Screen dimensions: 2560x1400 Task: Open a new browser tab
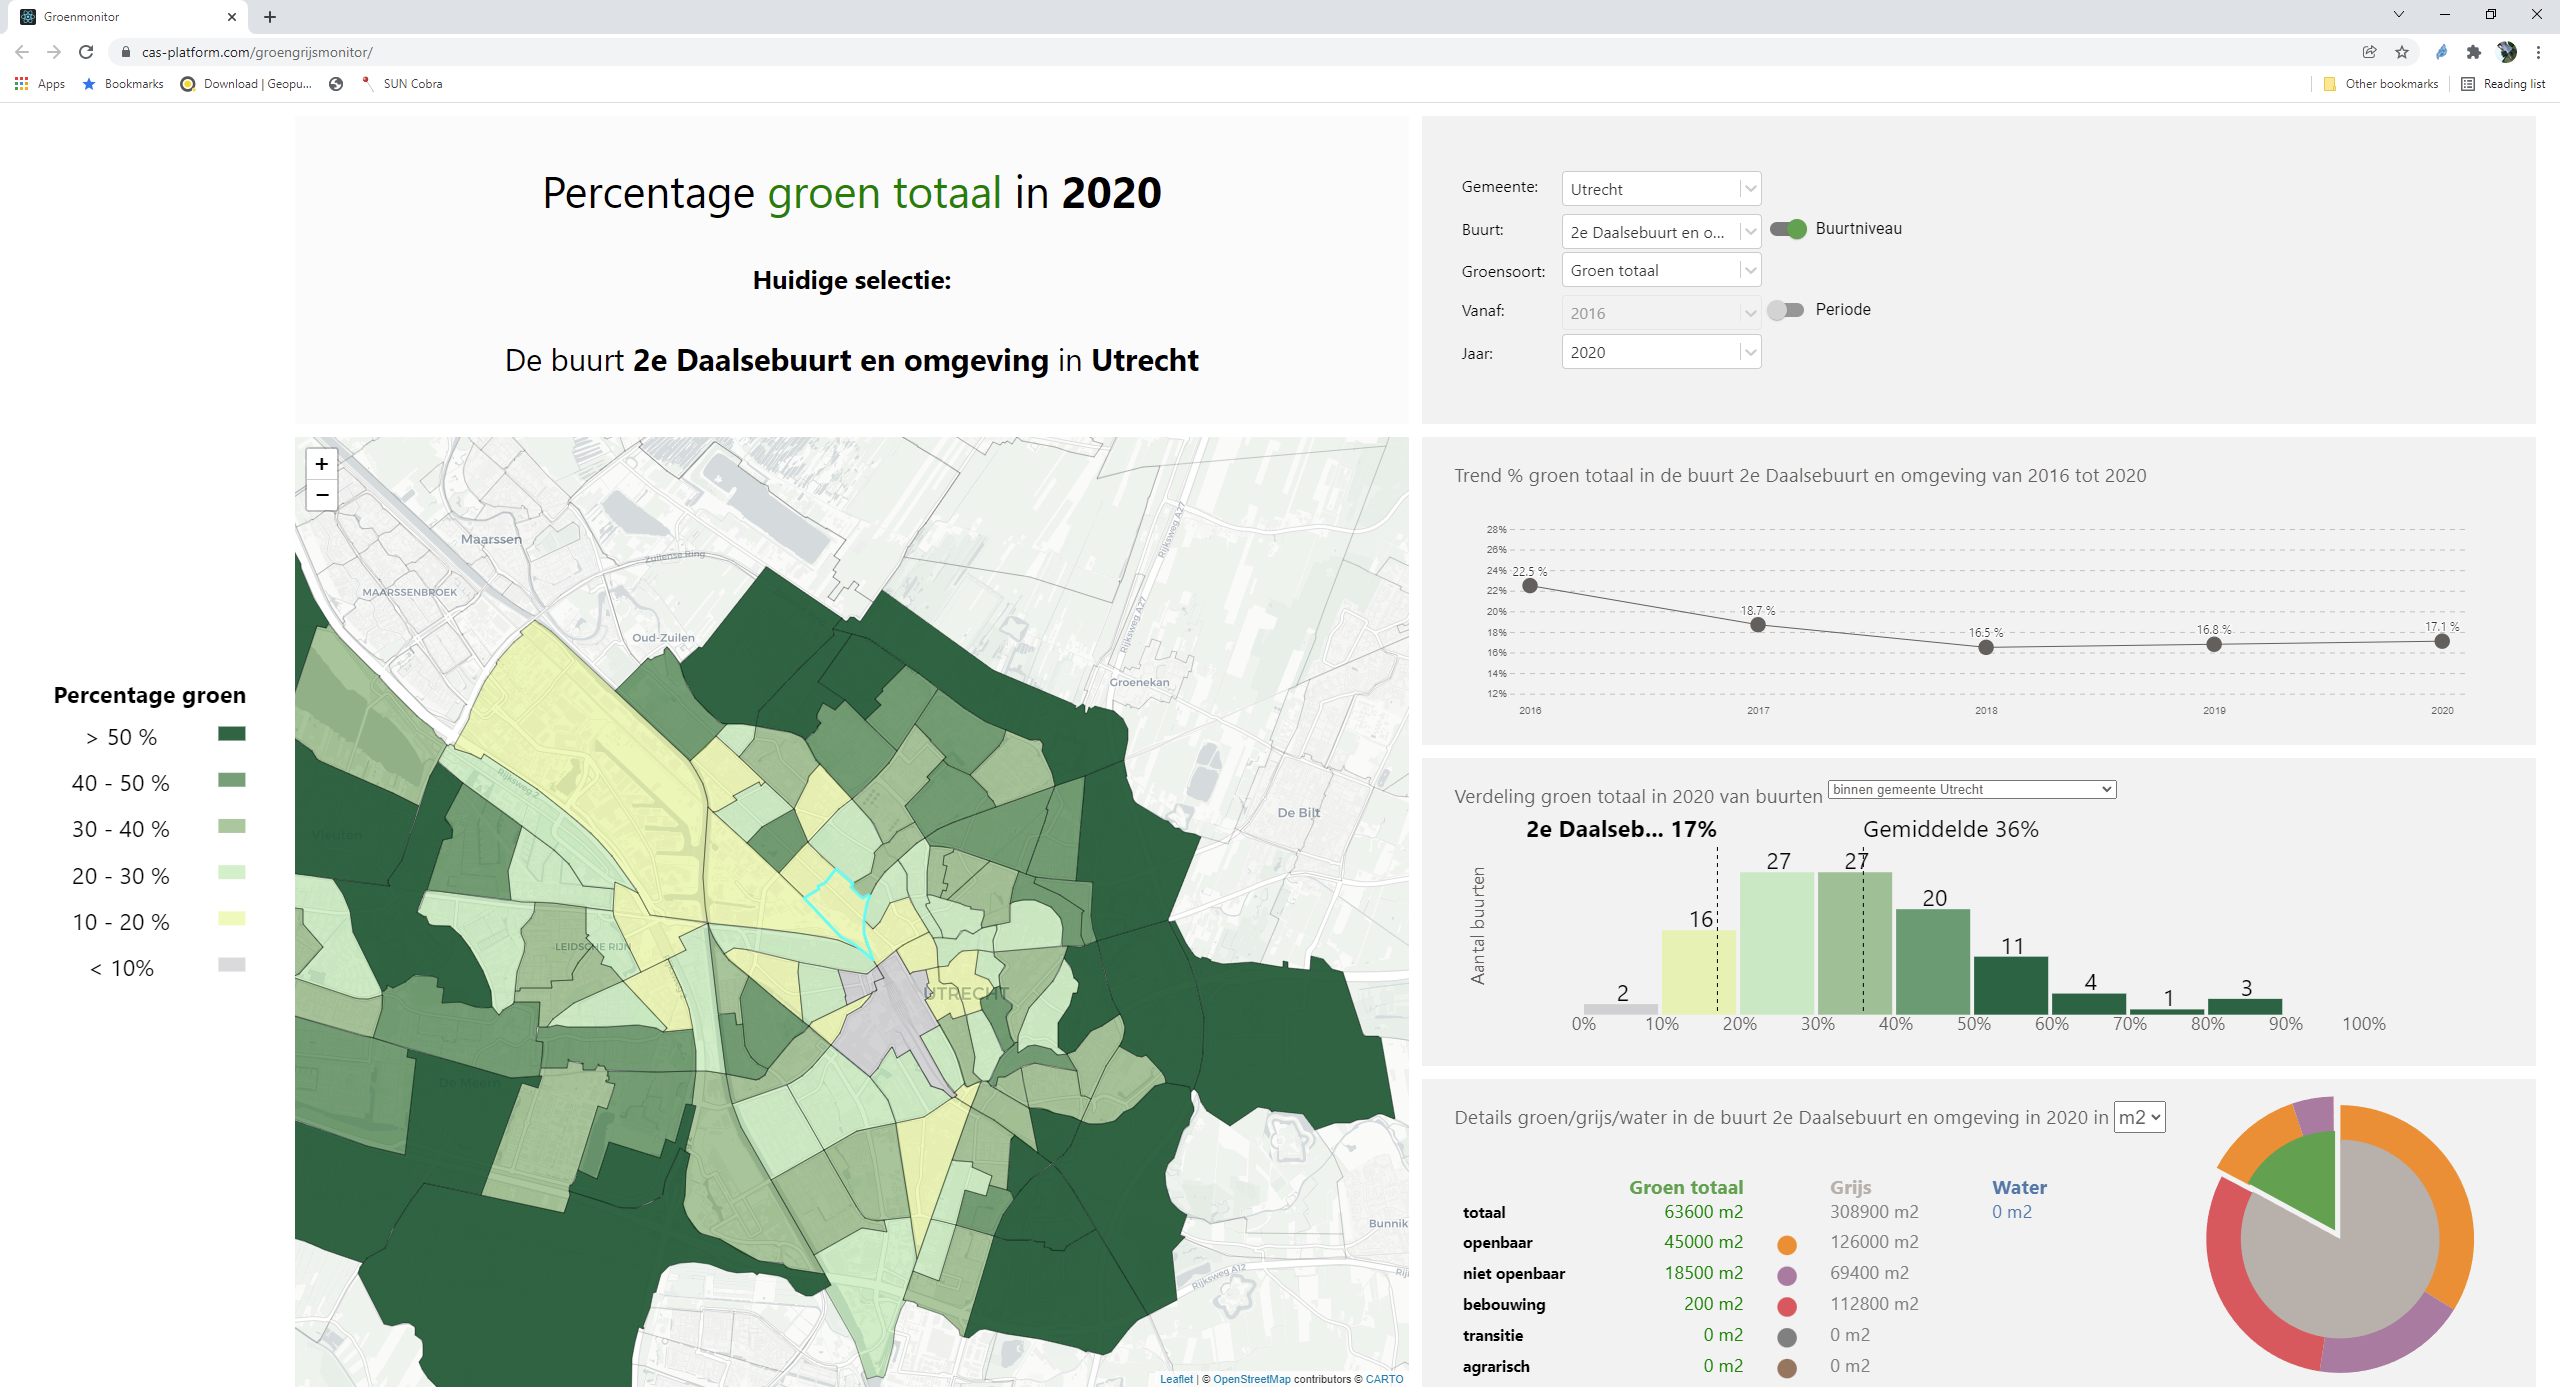(x=270, y=17)
